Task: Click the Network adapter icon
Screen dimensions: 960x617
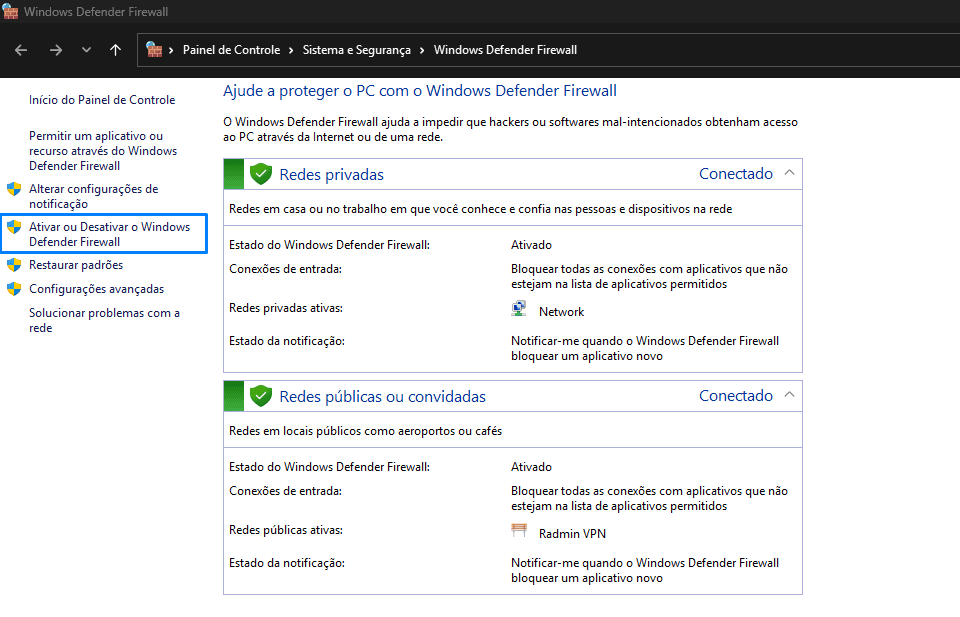Action: 519,308
